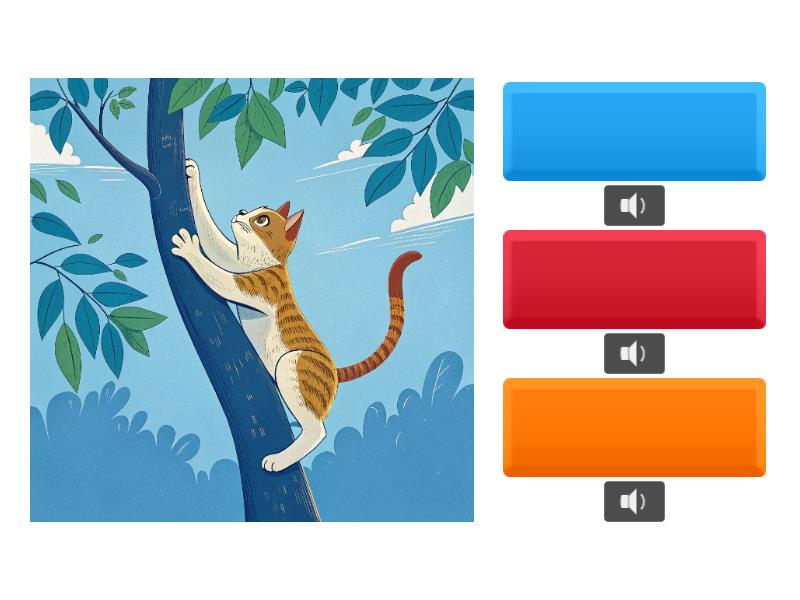Choose the orange answer button

point(634,428)
